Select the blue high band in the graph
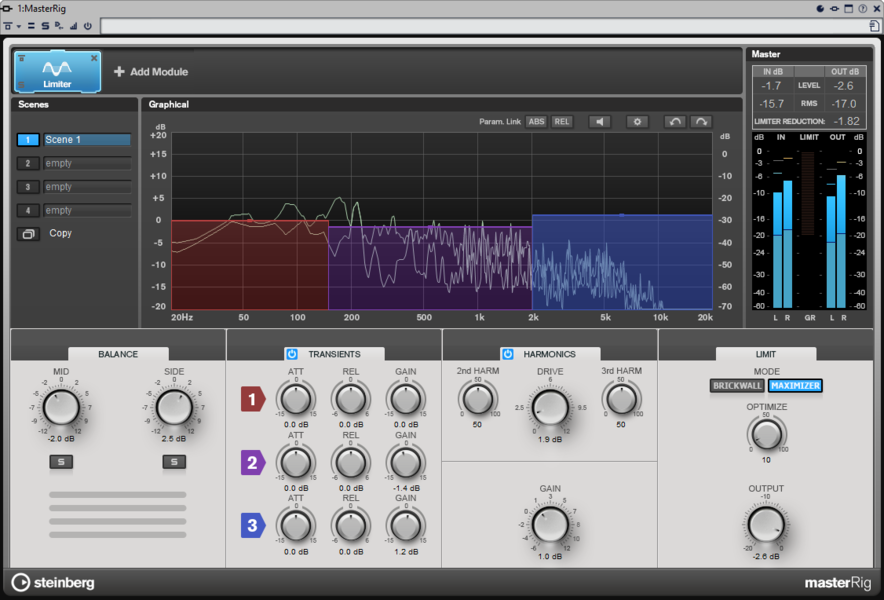884x600 pixels. 622,262
